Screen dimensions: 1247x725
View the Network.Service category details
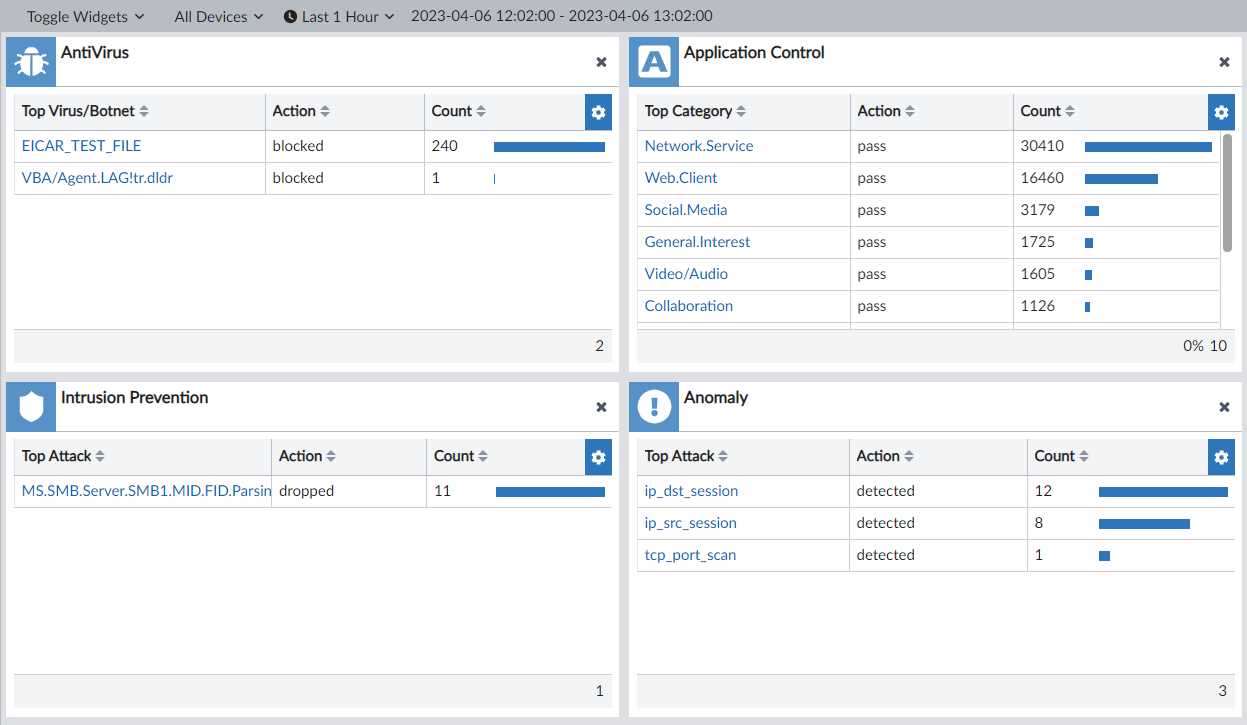[x=698, y=146]
